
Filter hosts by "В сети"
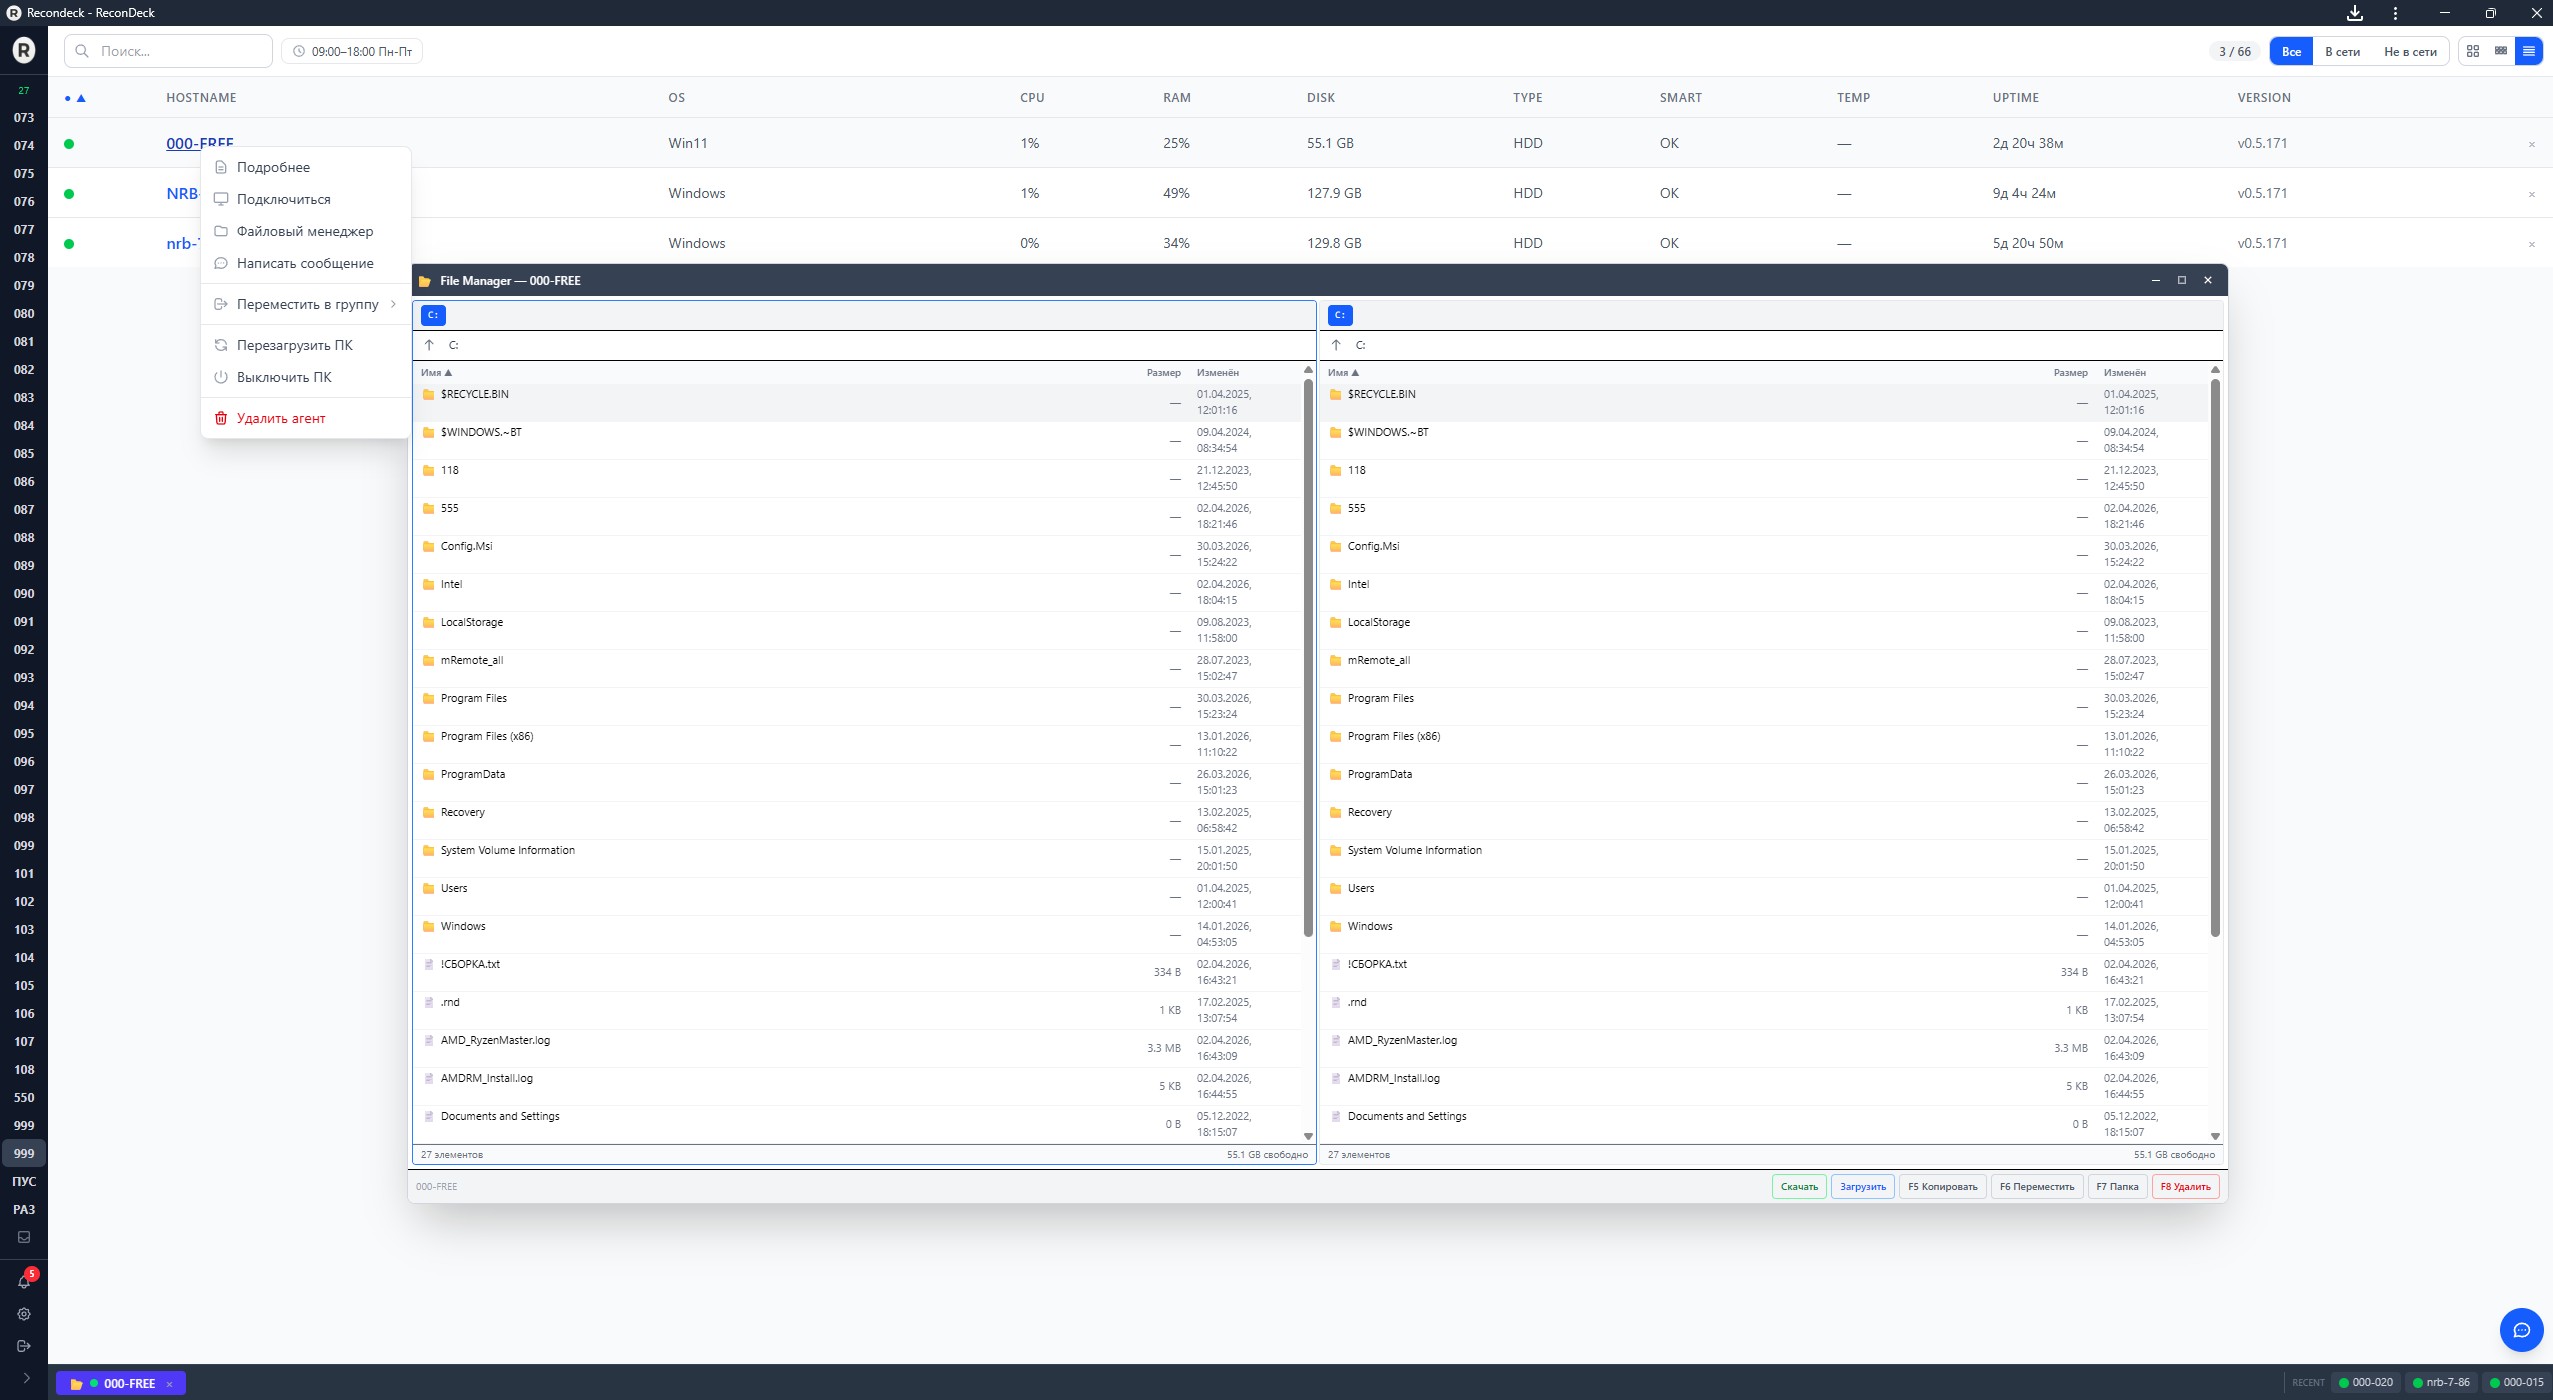[2342, 52]
